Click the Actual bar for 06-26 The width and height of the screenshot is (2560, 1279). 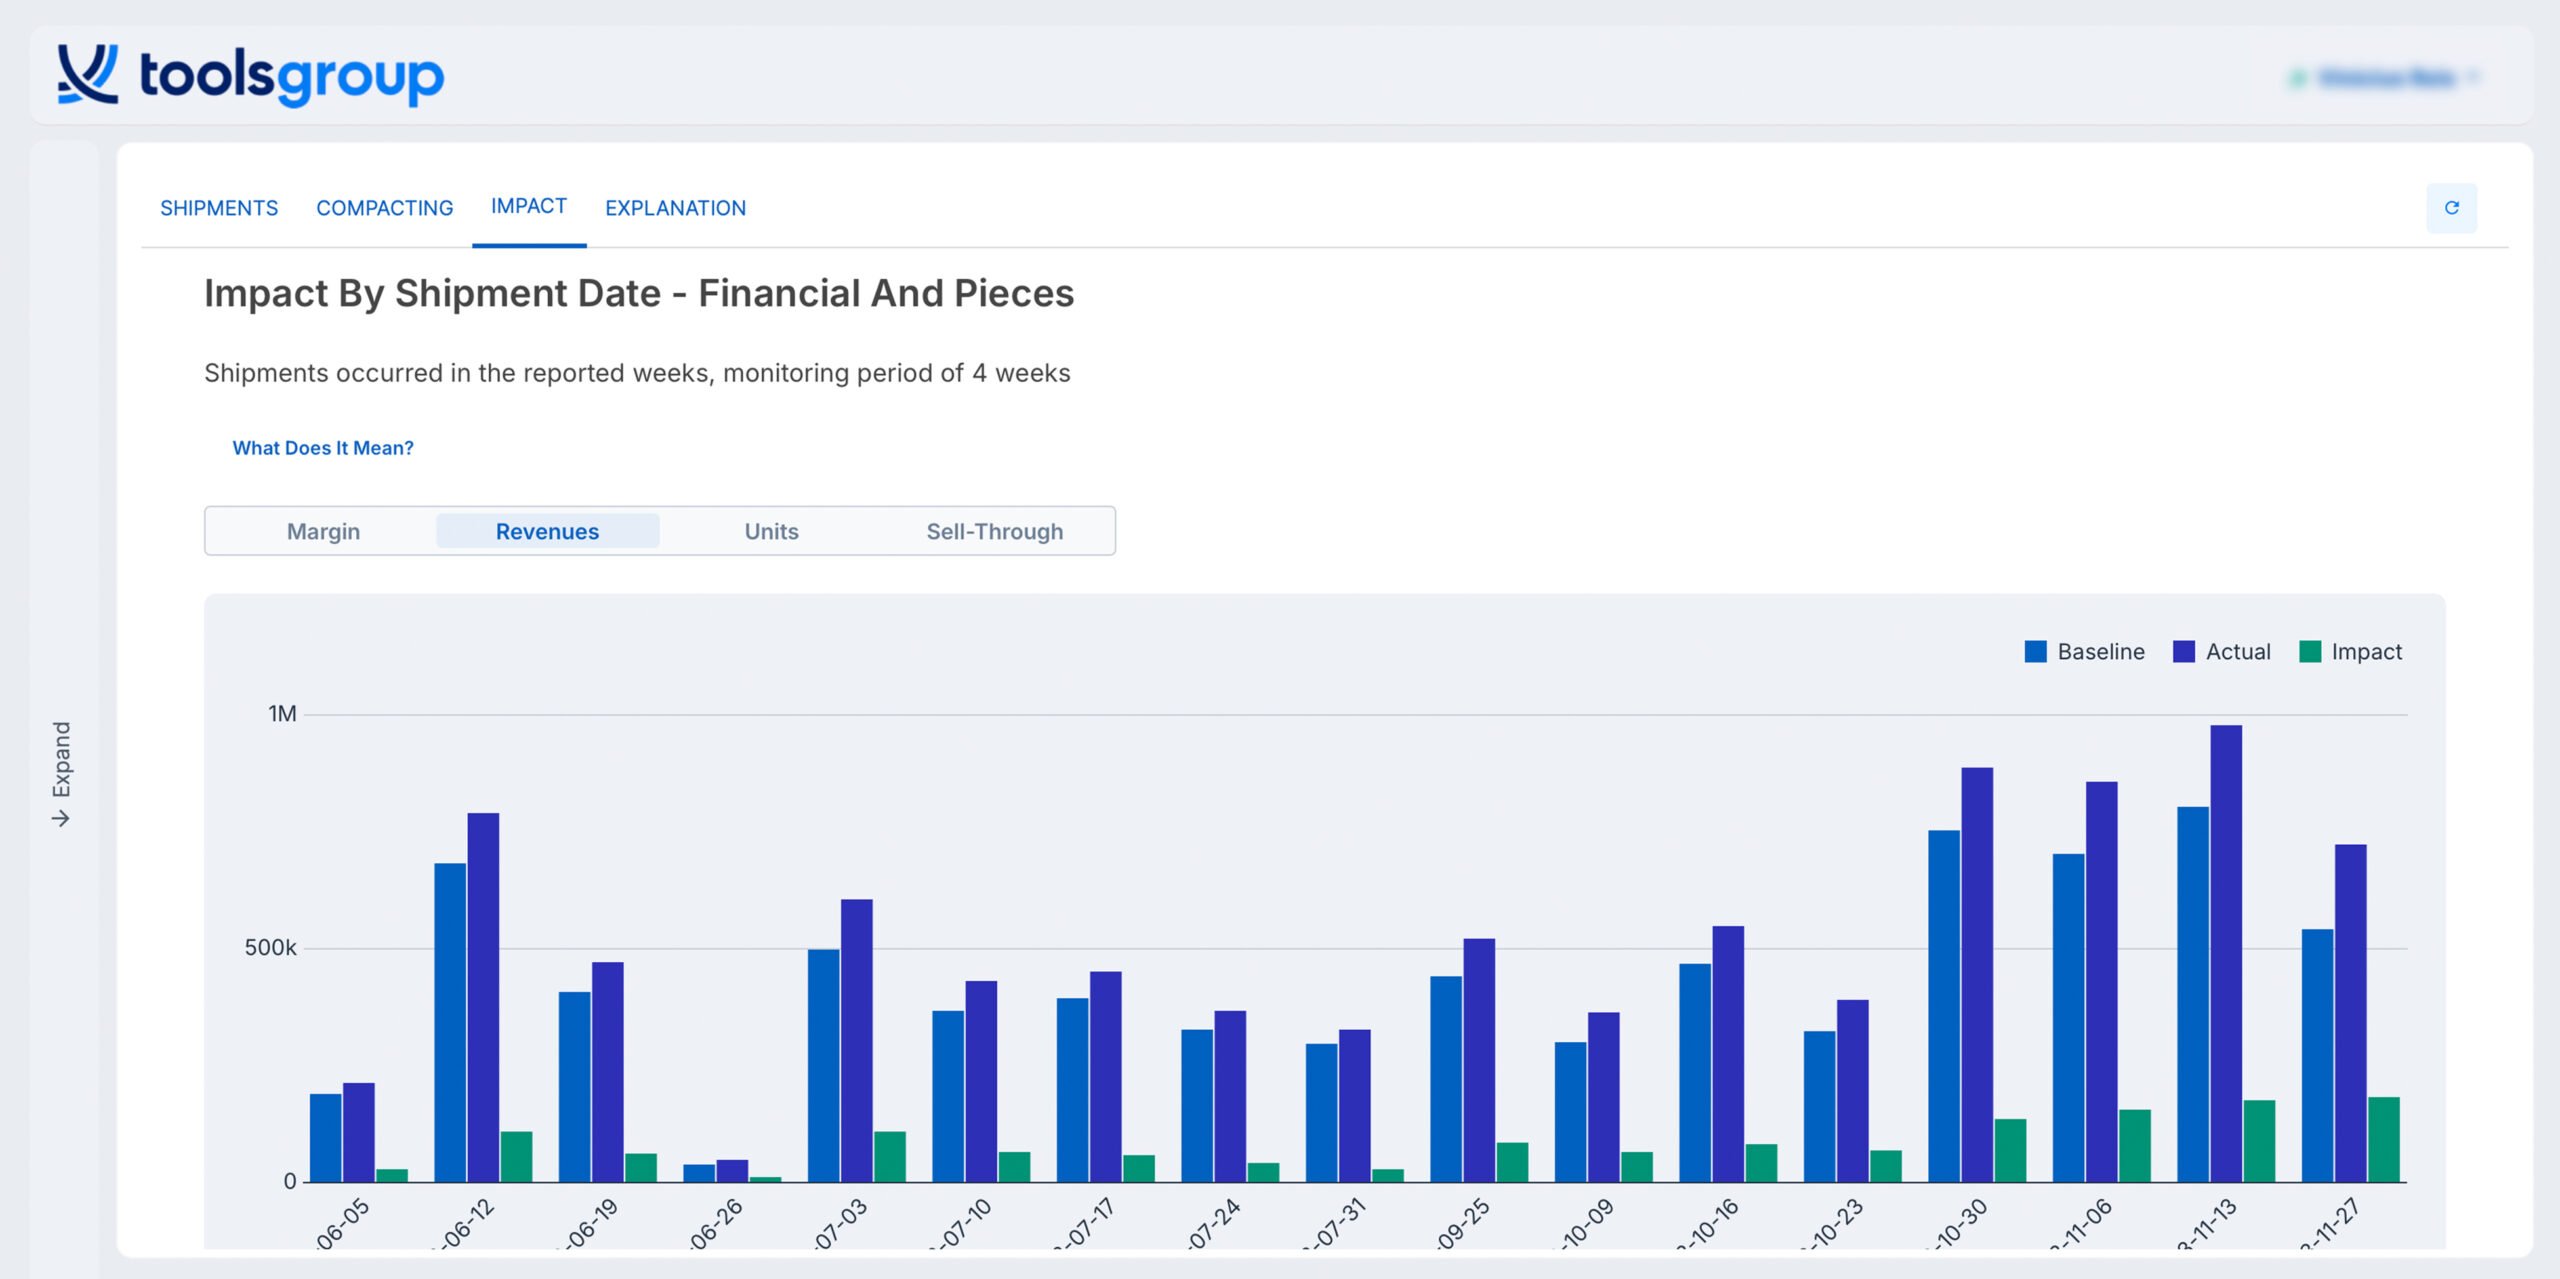click(732, 1170)
